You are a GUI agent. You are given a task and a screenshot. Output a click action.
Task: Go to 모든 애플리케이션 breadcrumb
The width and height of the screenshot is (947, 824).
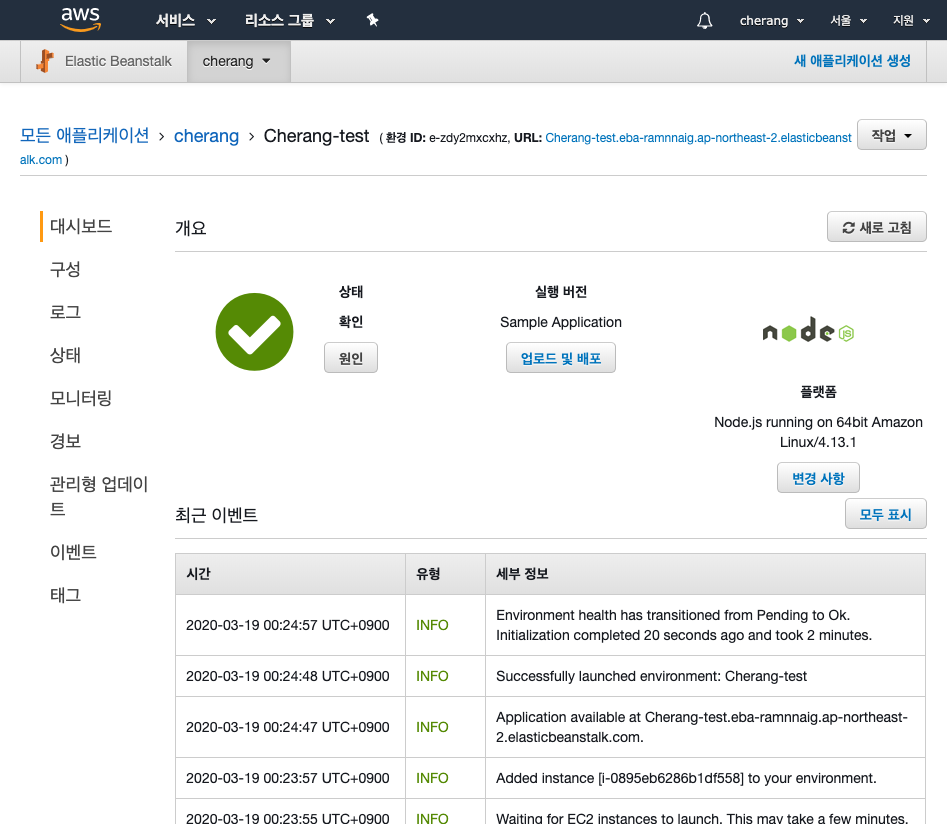pyautogui.click(x=85, y=135)
